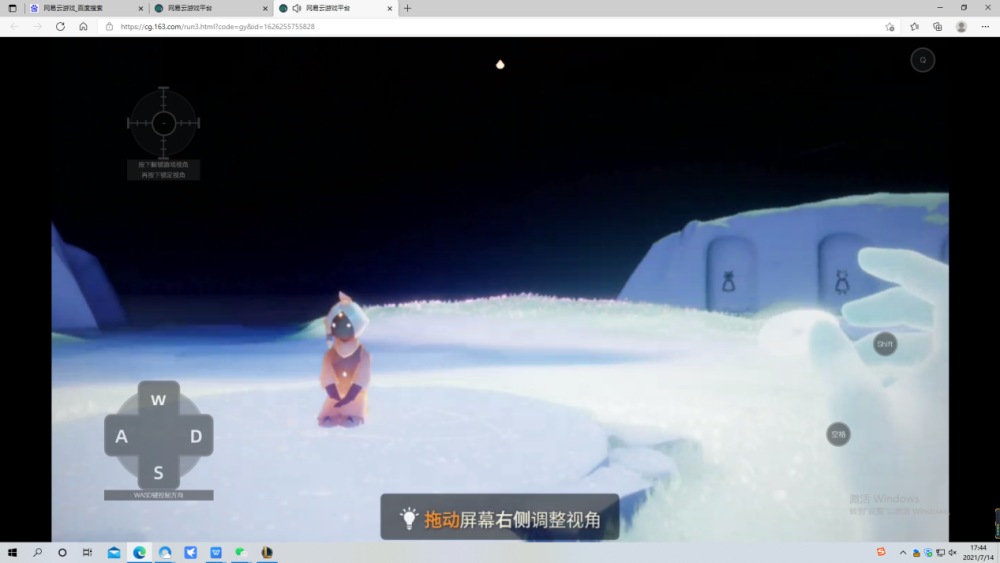Go back to the previous page
Viewport: 1000px width, 563px height.
click(15, 27)
